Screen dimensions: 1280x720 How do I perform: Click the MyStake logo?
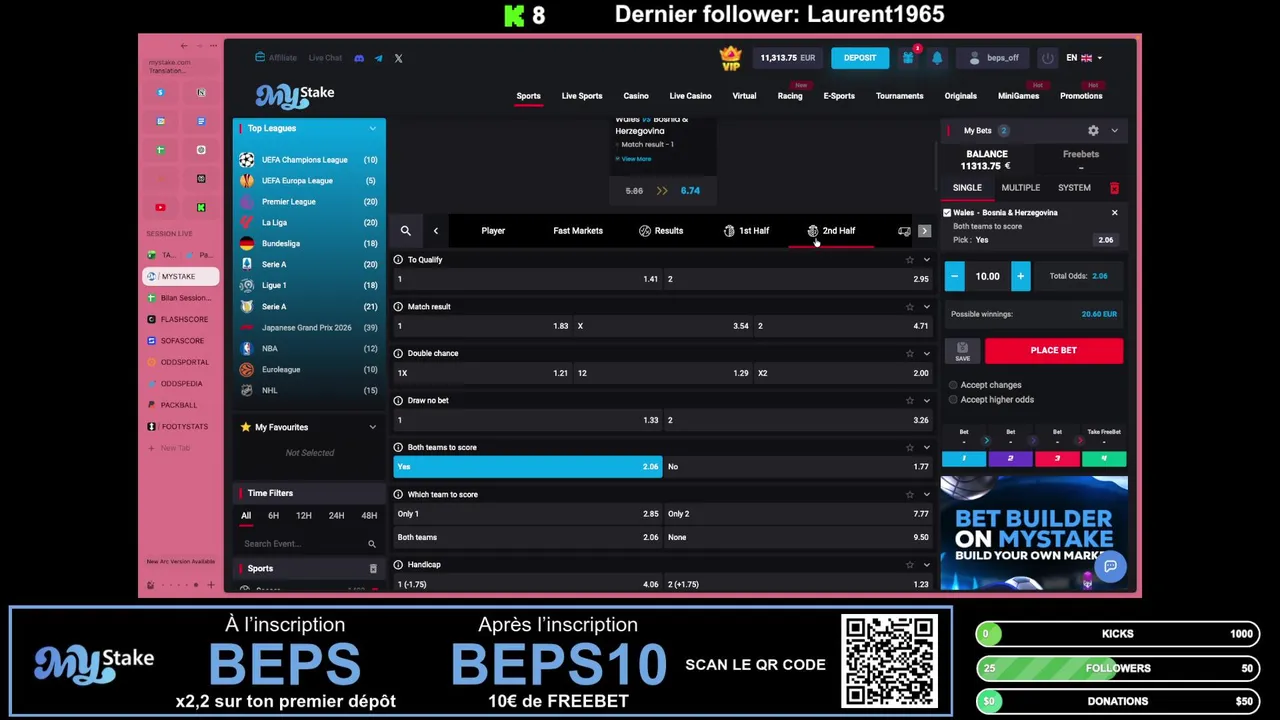[x=294, y=95]
